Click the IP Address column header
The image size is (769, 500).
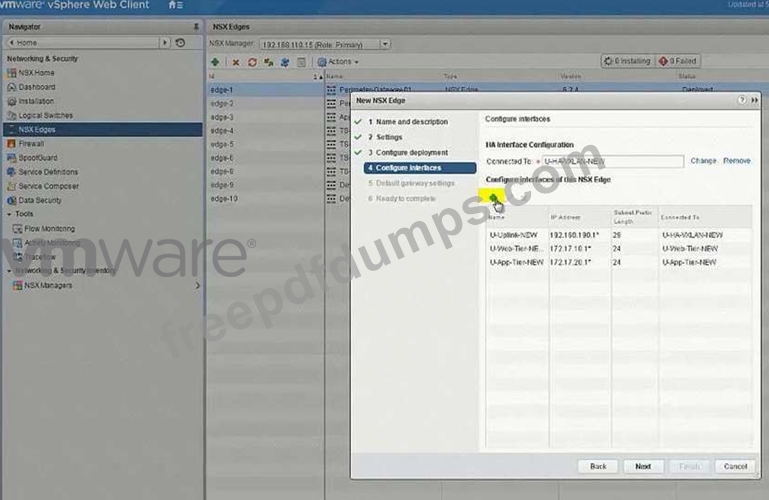click(580, 217)
